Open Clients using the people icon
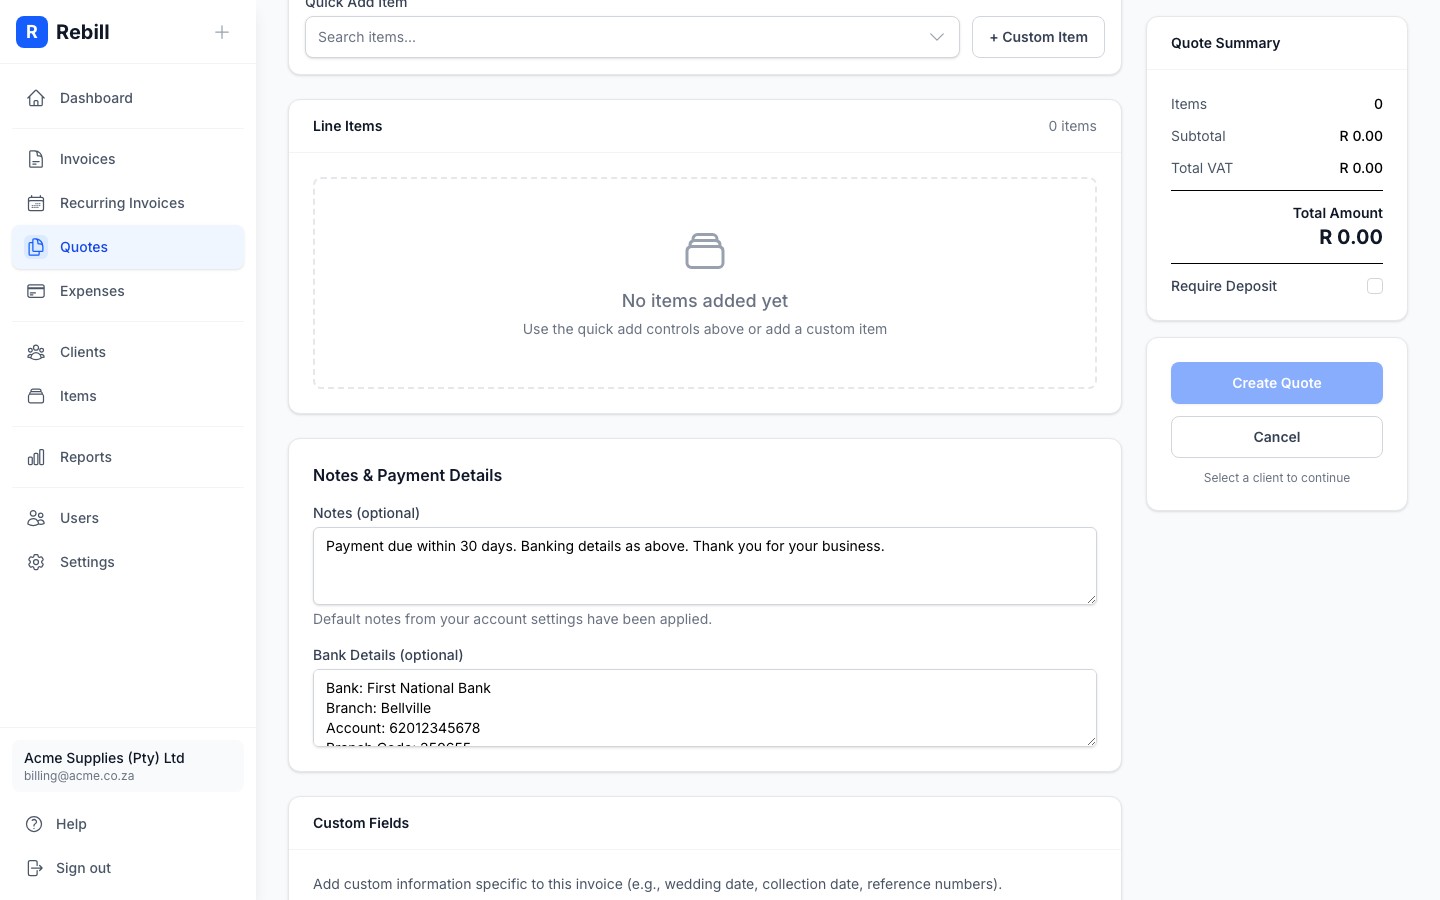The image size is (1440, 900). click(x=36, y=352)
